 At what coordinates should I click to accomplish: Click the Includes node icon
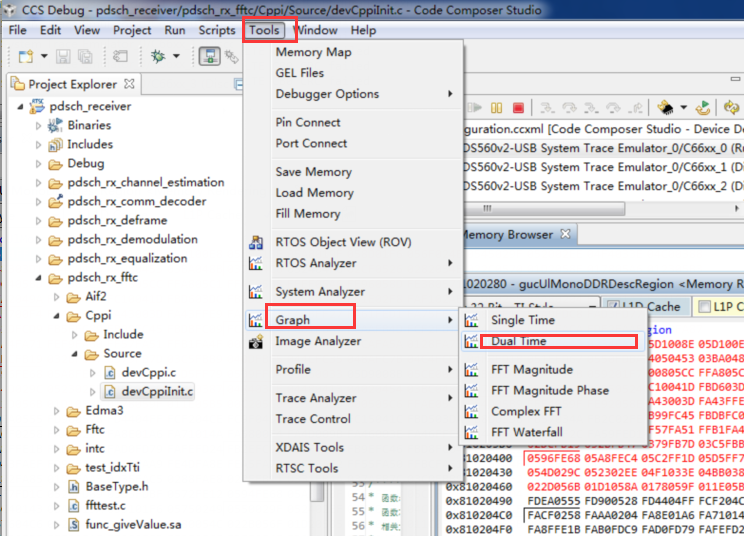coord(55,145)
